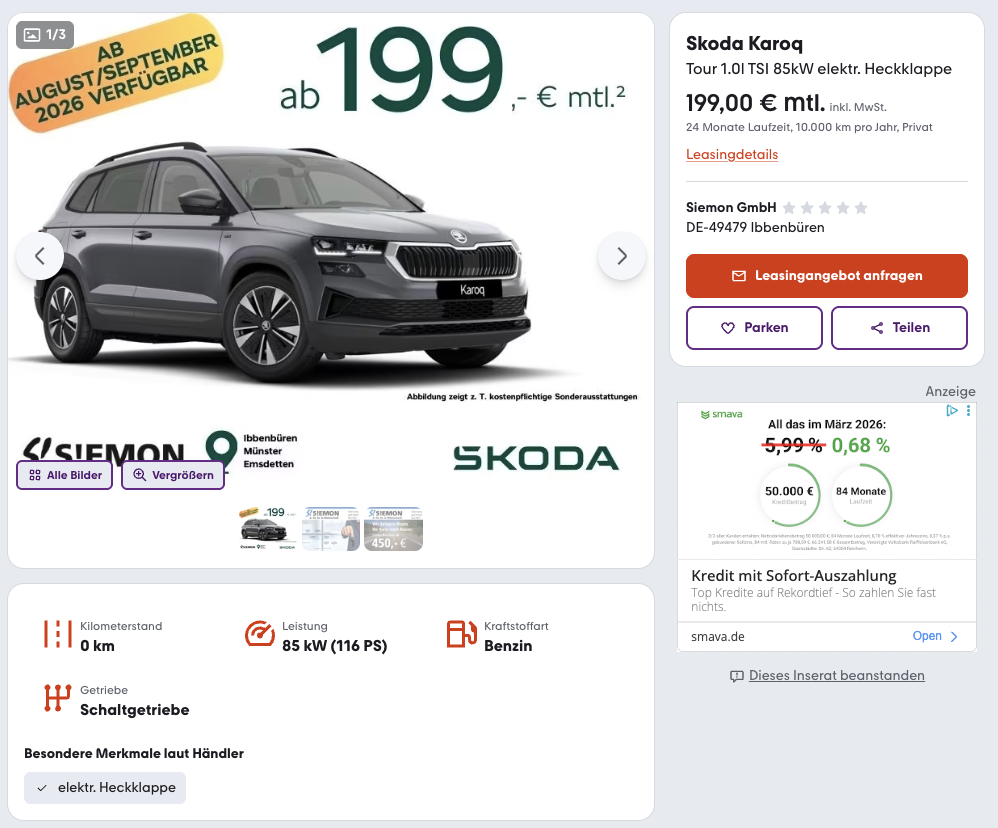Viewport: 998px width, 828px height.
Task: Select the second Siemon thumbnail
Action: tap(331, 528)
